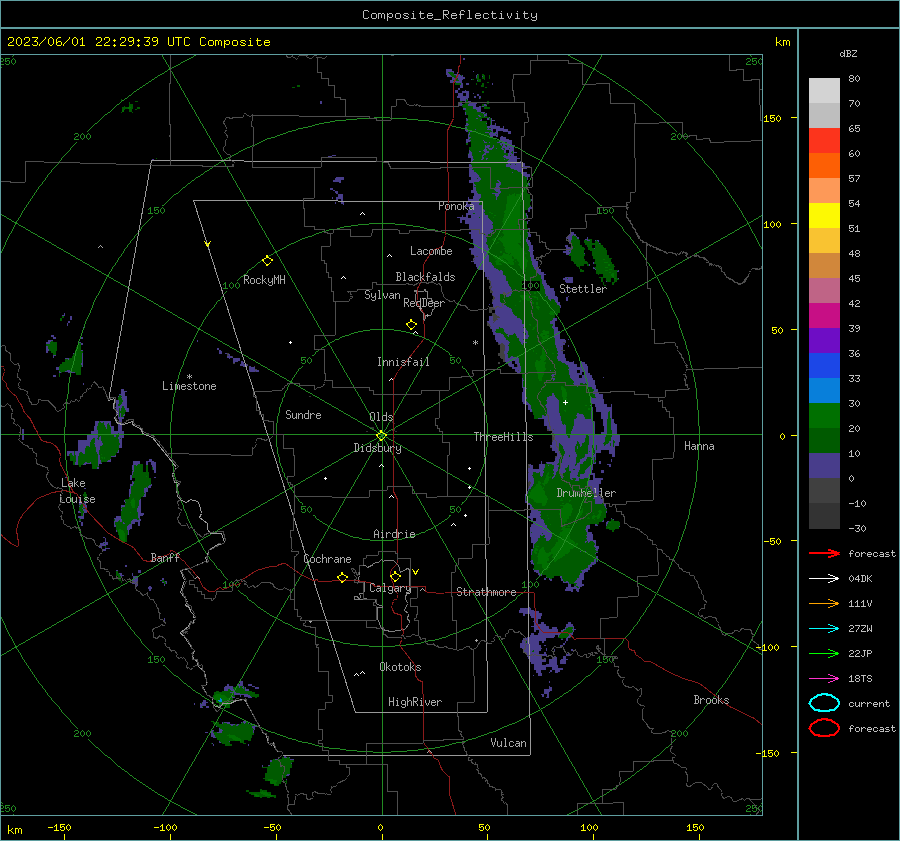Click the Lake Louise label
This screenshot has width=900, height=841.
77,491
